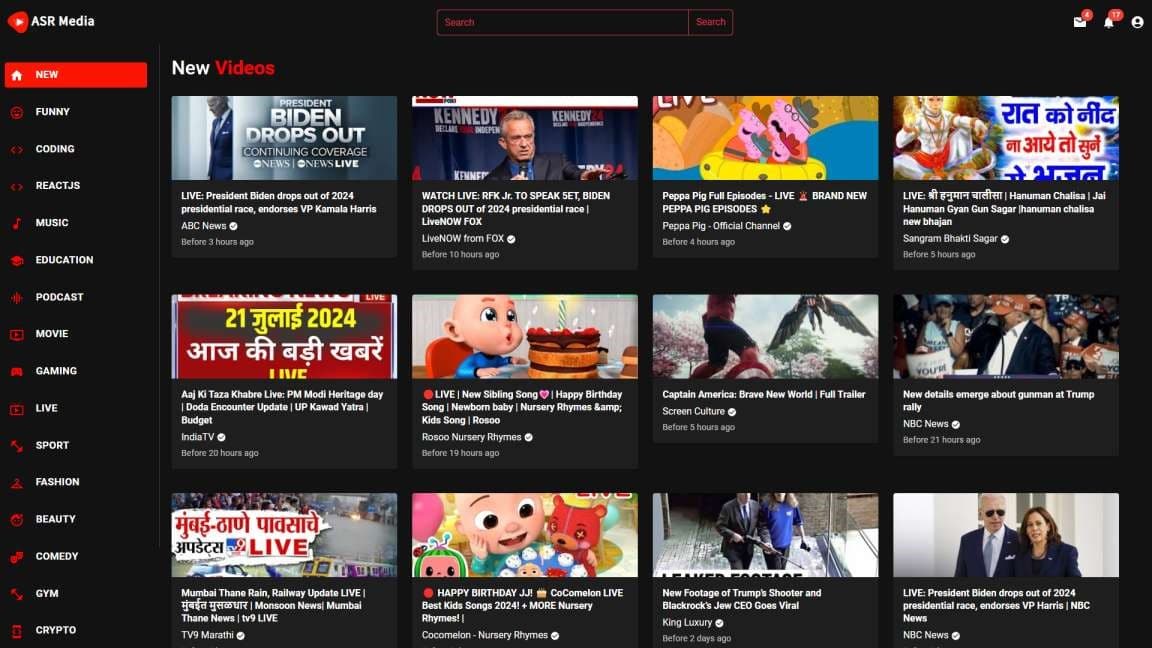
Task: Open the notifications bell icon
Action: (x=1109, y=22)
